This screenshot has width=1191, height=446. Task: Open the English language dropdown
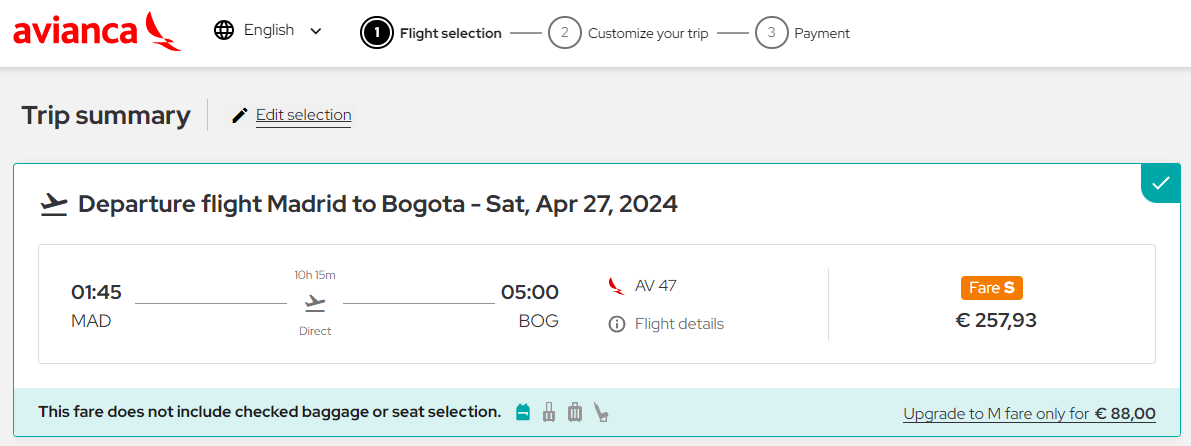[269, 30]
